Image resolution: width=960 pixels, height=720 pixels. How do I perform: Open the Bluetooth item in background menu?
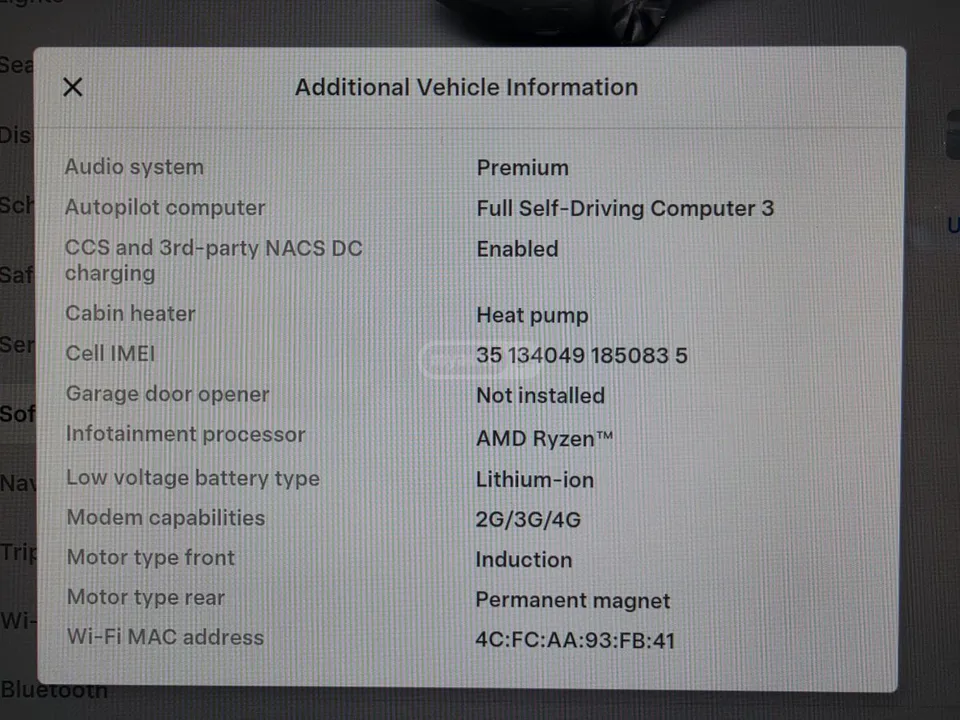click(x=54, y=691)
